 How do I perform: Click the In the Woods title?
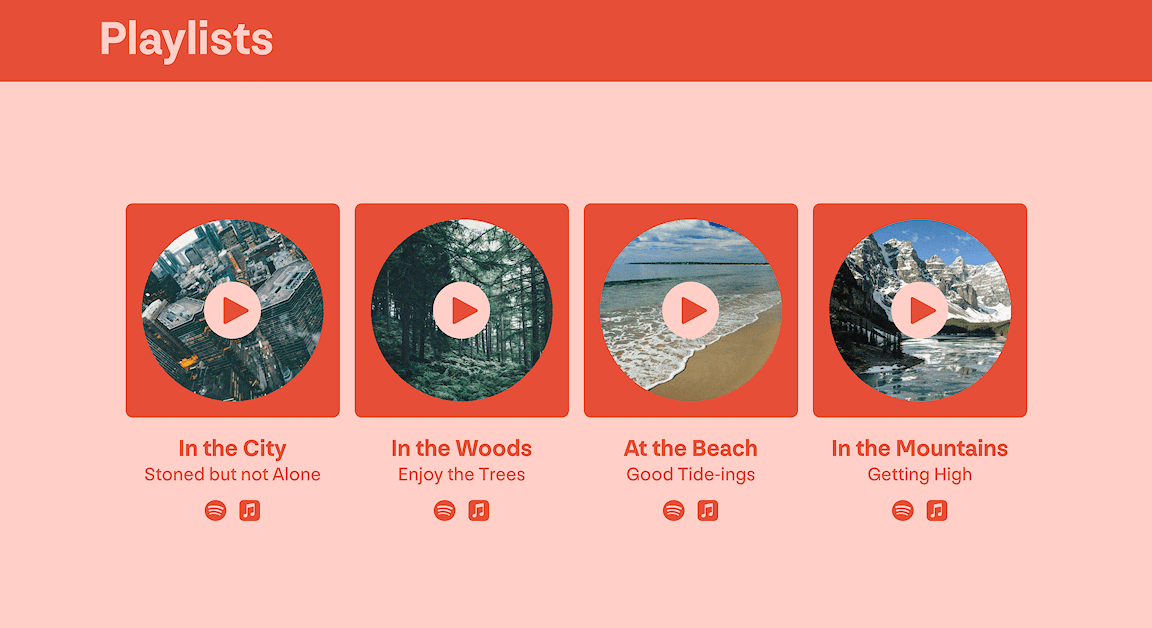pos(461,448)
